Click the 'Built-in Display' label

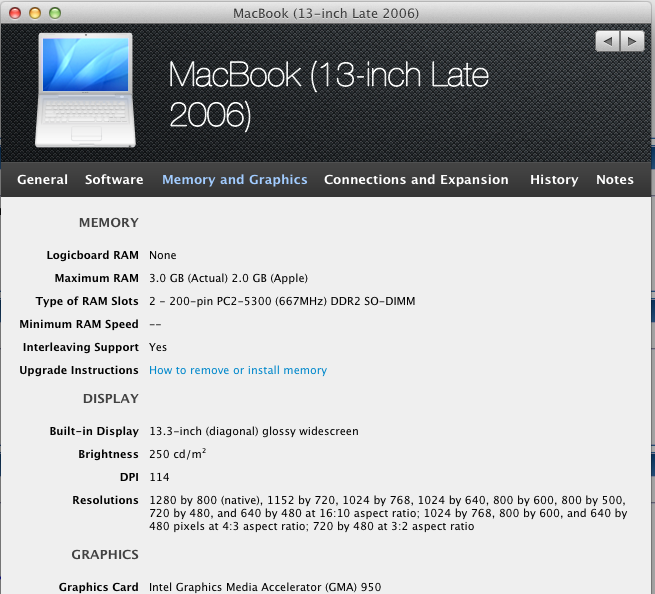[94, 431]
